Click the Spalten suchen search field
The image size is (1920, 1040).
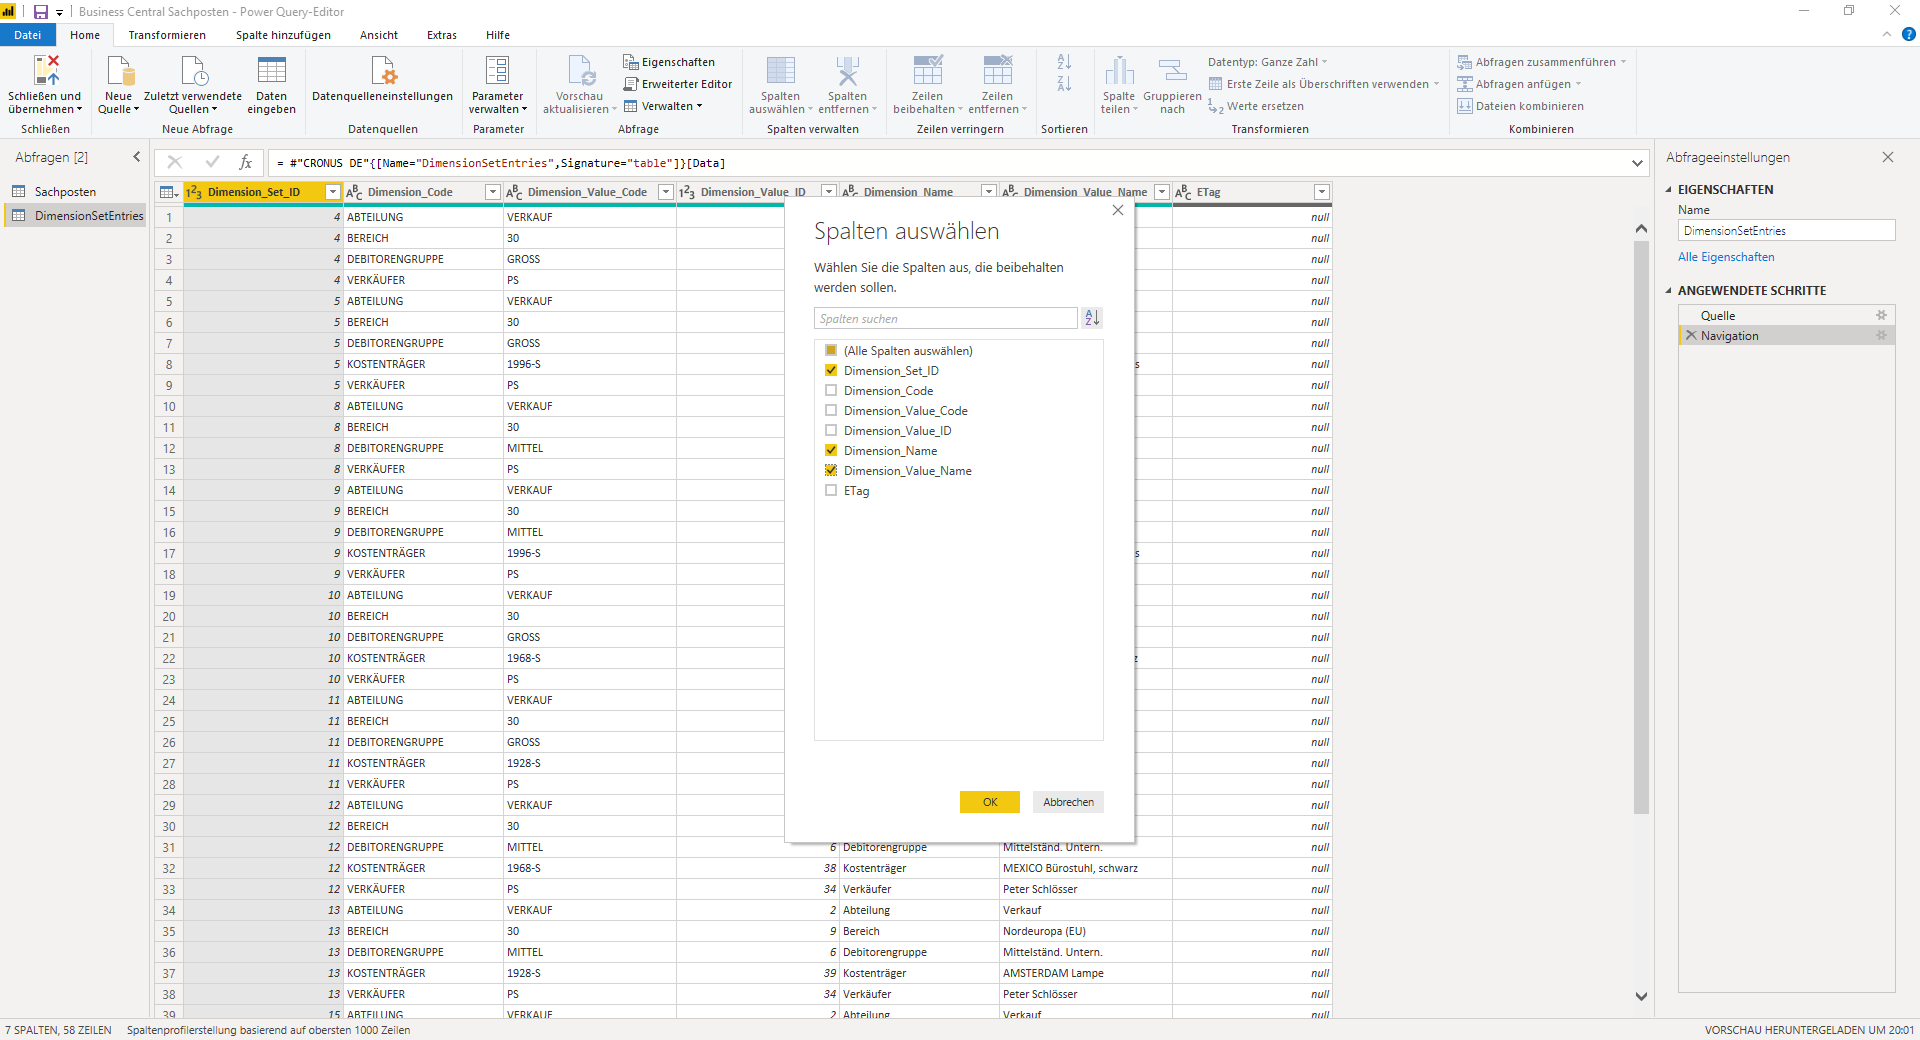pos(945,318)
